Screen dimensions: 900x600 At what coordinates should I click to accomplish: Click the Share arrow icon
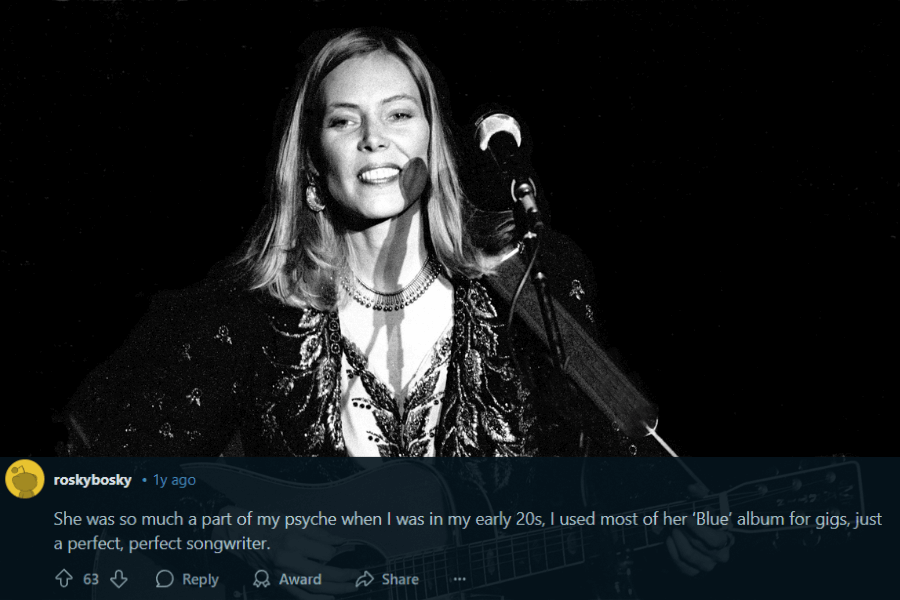pyautogui.click(x=363, y=578)
